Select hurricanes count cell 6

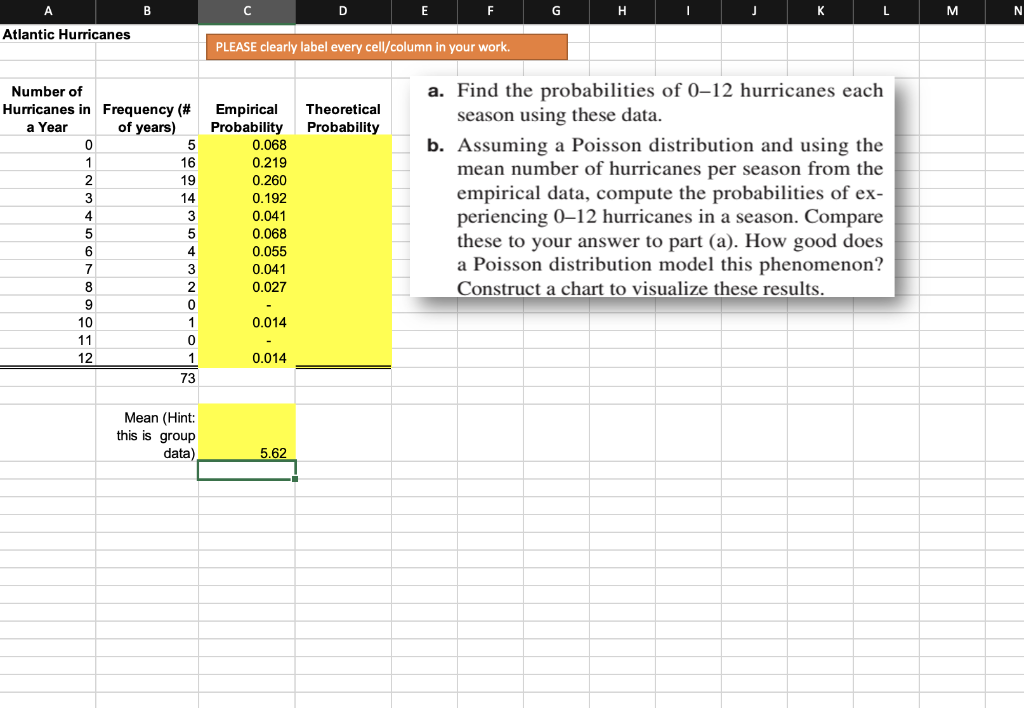(48, 251)
